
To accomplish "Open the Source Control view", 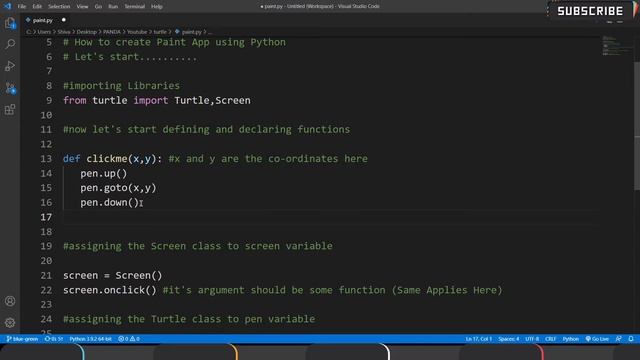I will tap(10, 87).
